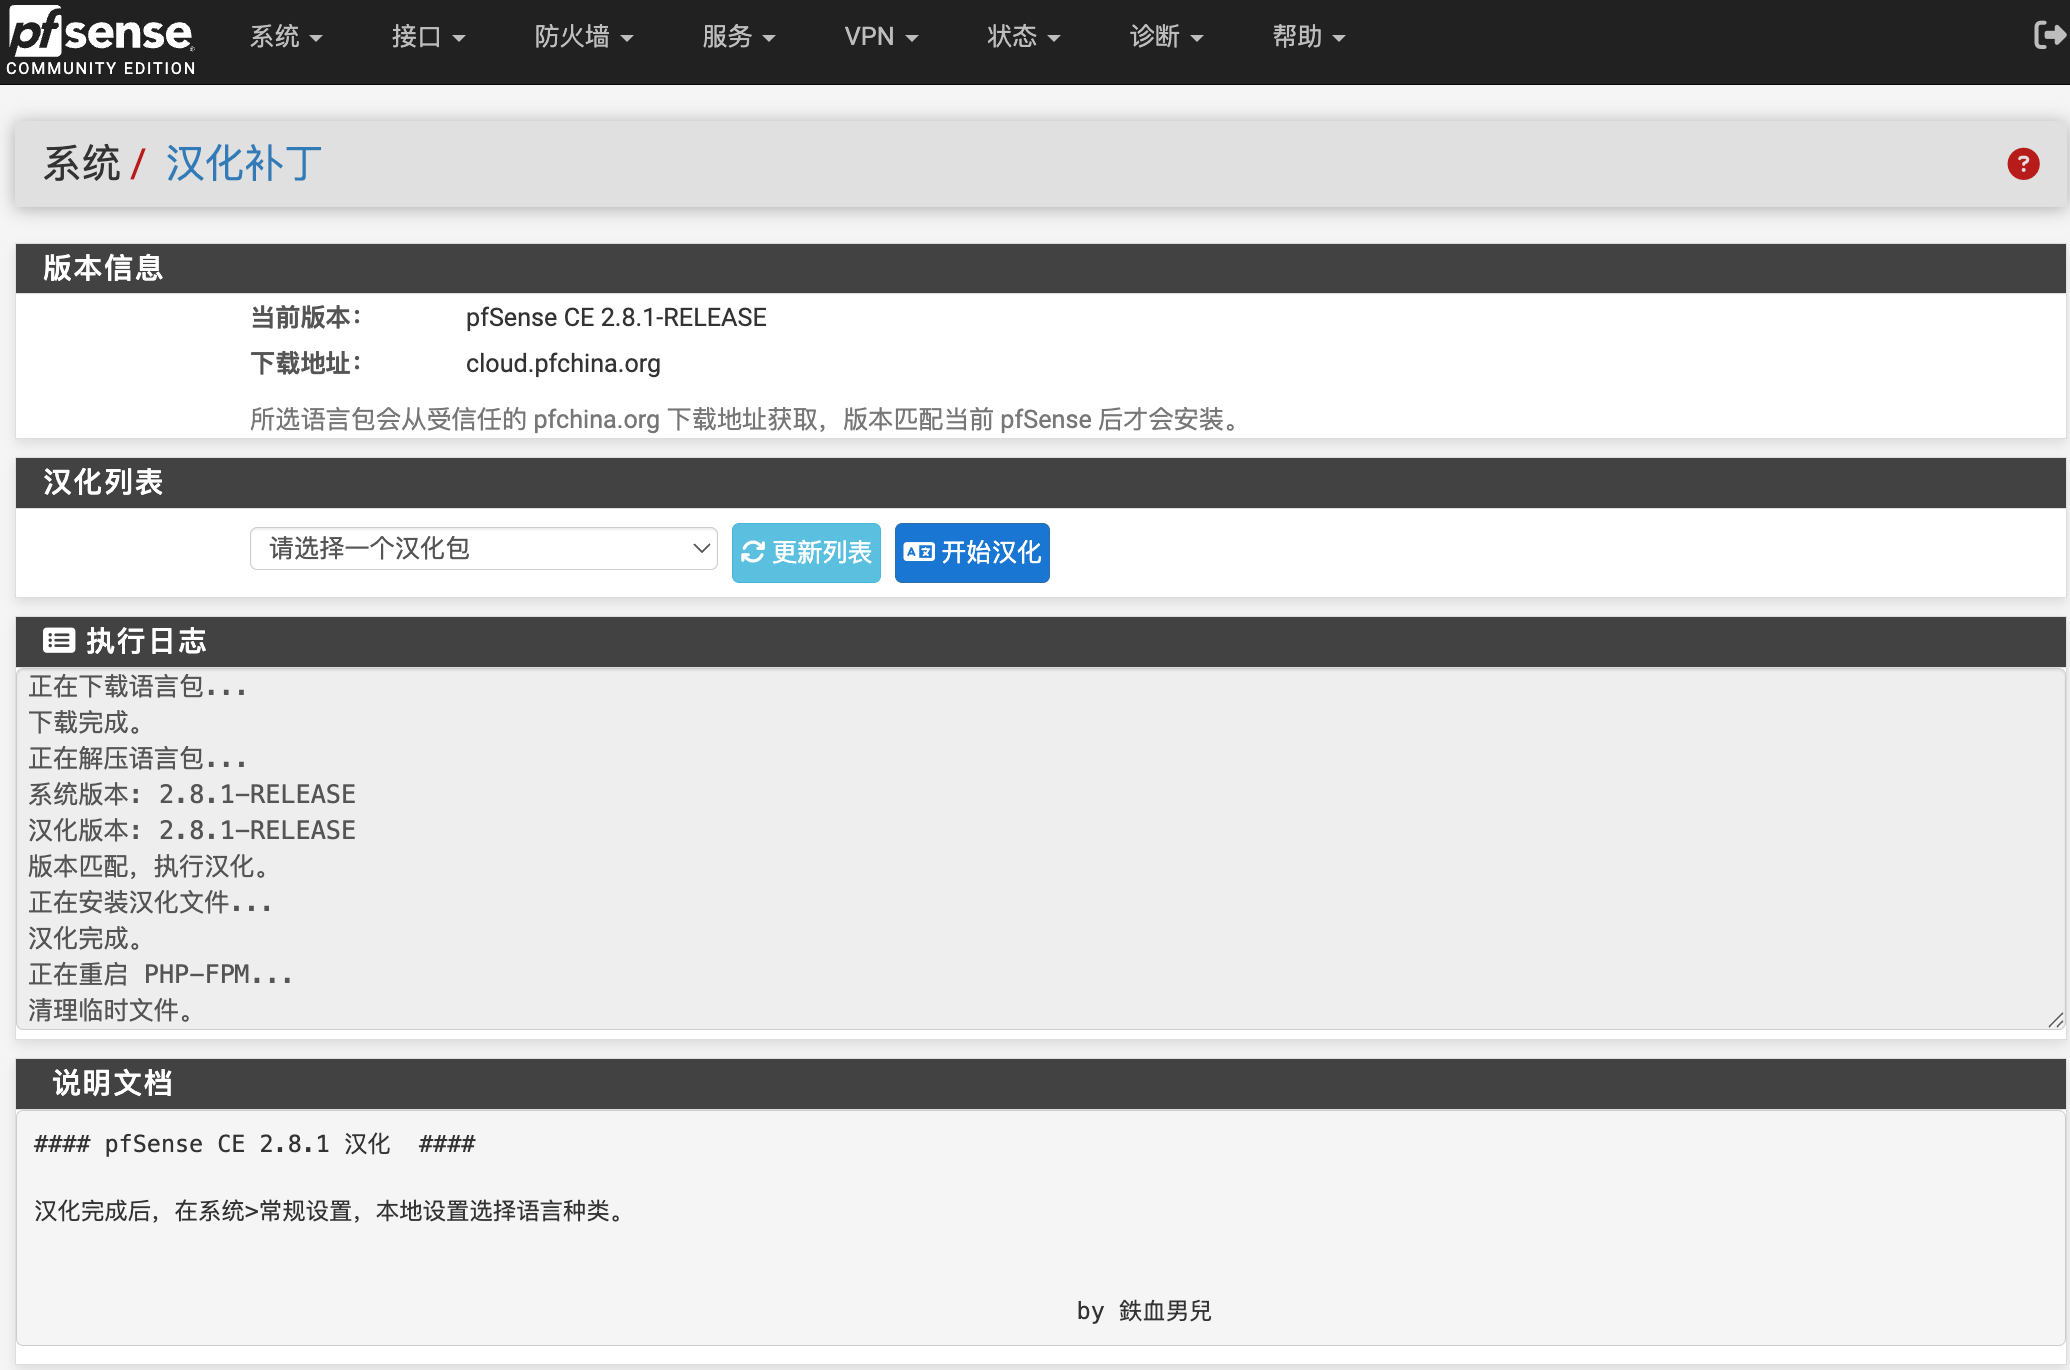
Task: Click the 说明文档 panel header
Action: [1041, 1083]
